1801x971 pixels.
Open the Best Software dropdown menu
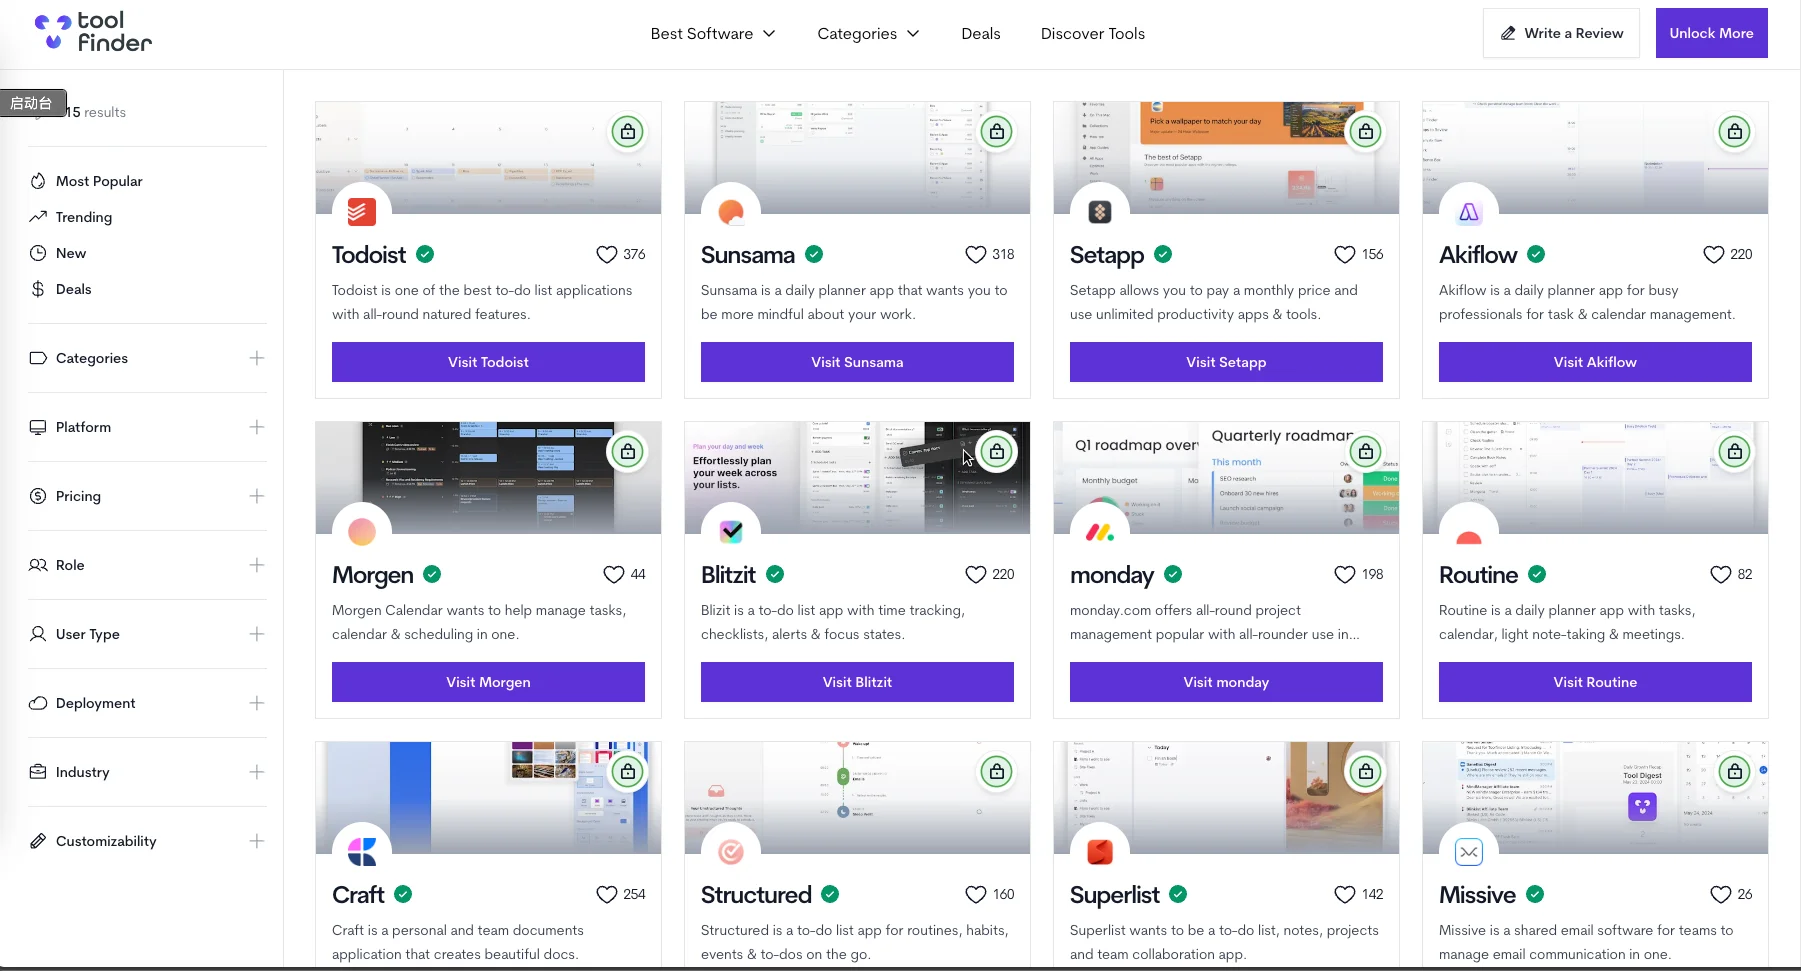pos(713,33)
